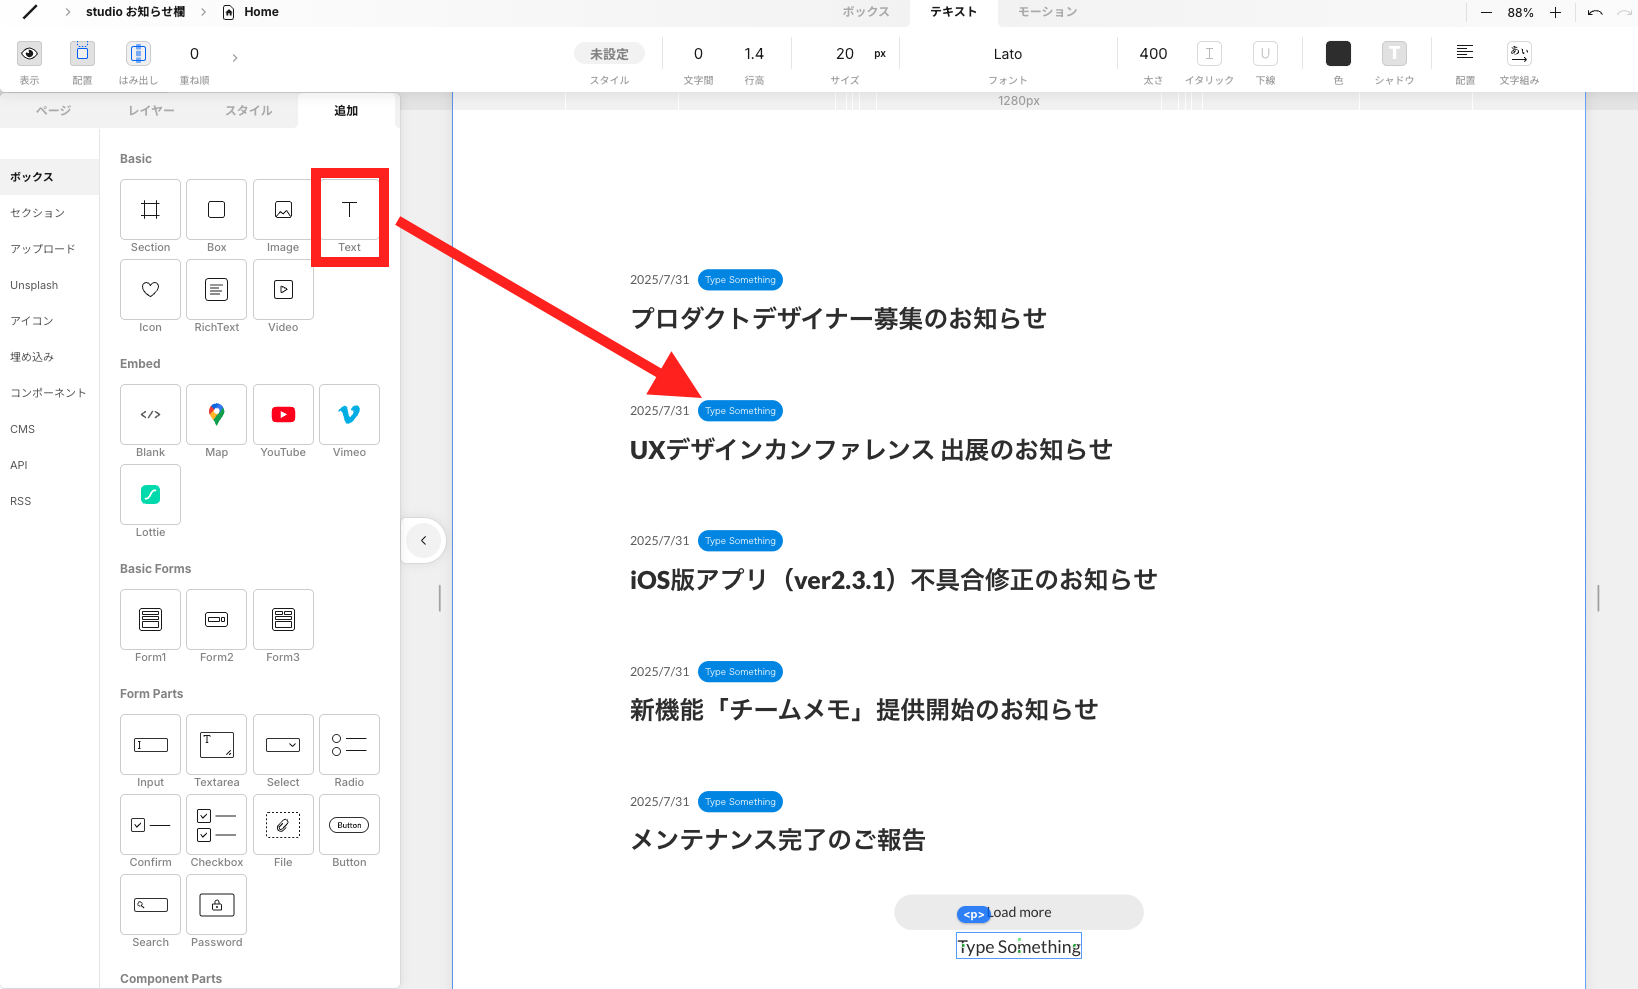
Task: Select the Password form part
Action: (x=216, y=904)
